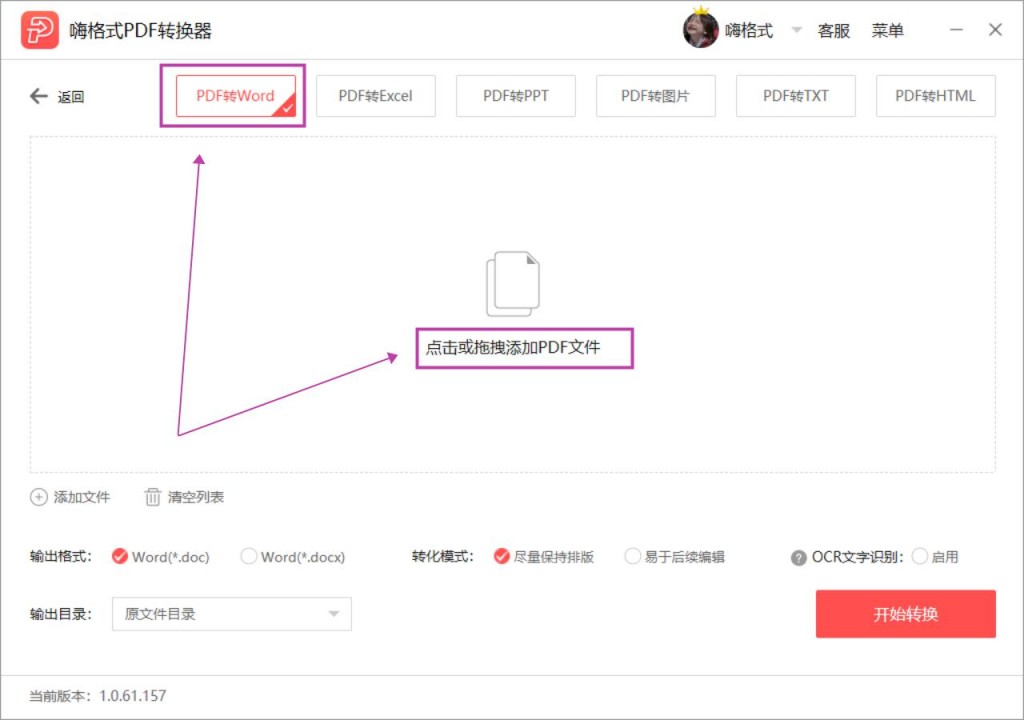Click the 添加文件 label

pos(82,497)
